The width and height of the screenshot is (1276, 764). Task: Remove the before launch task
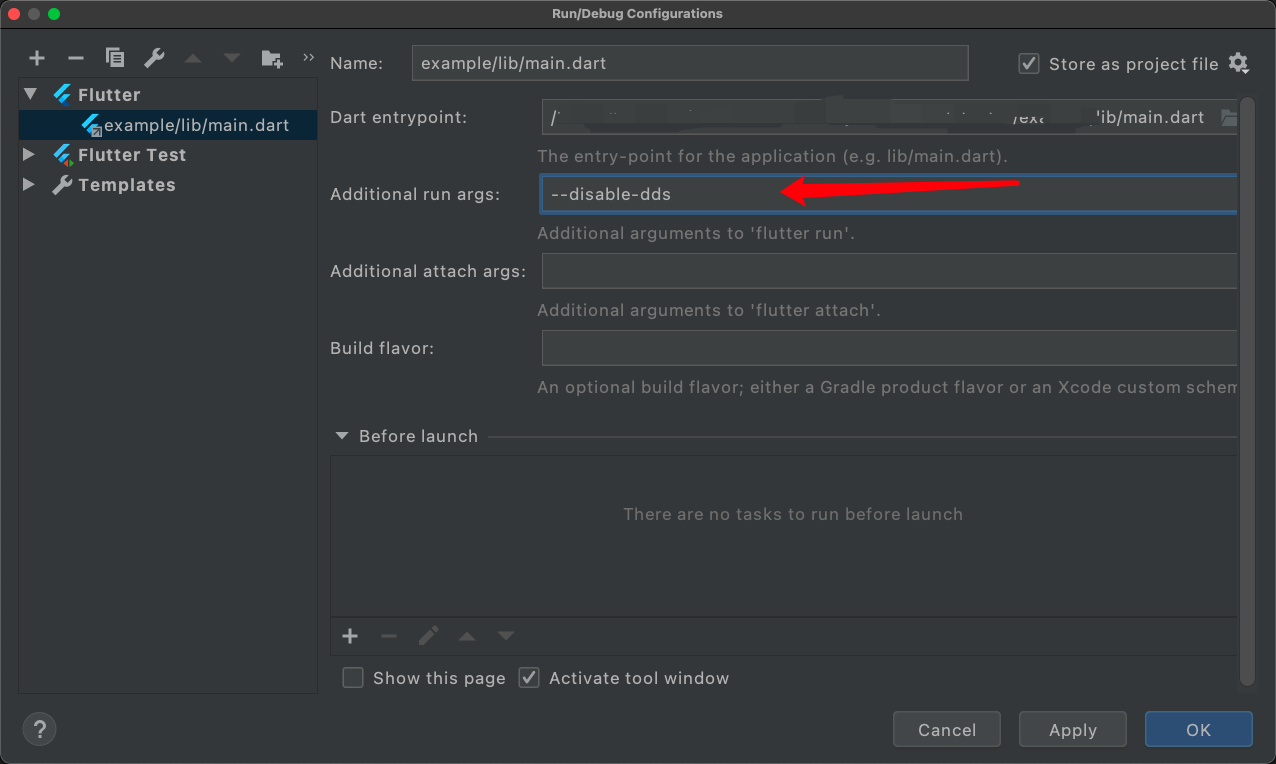coord(389,636)
